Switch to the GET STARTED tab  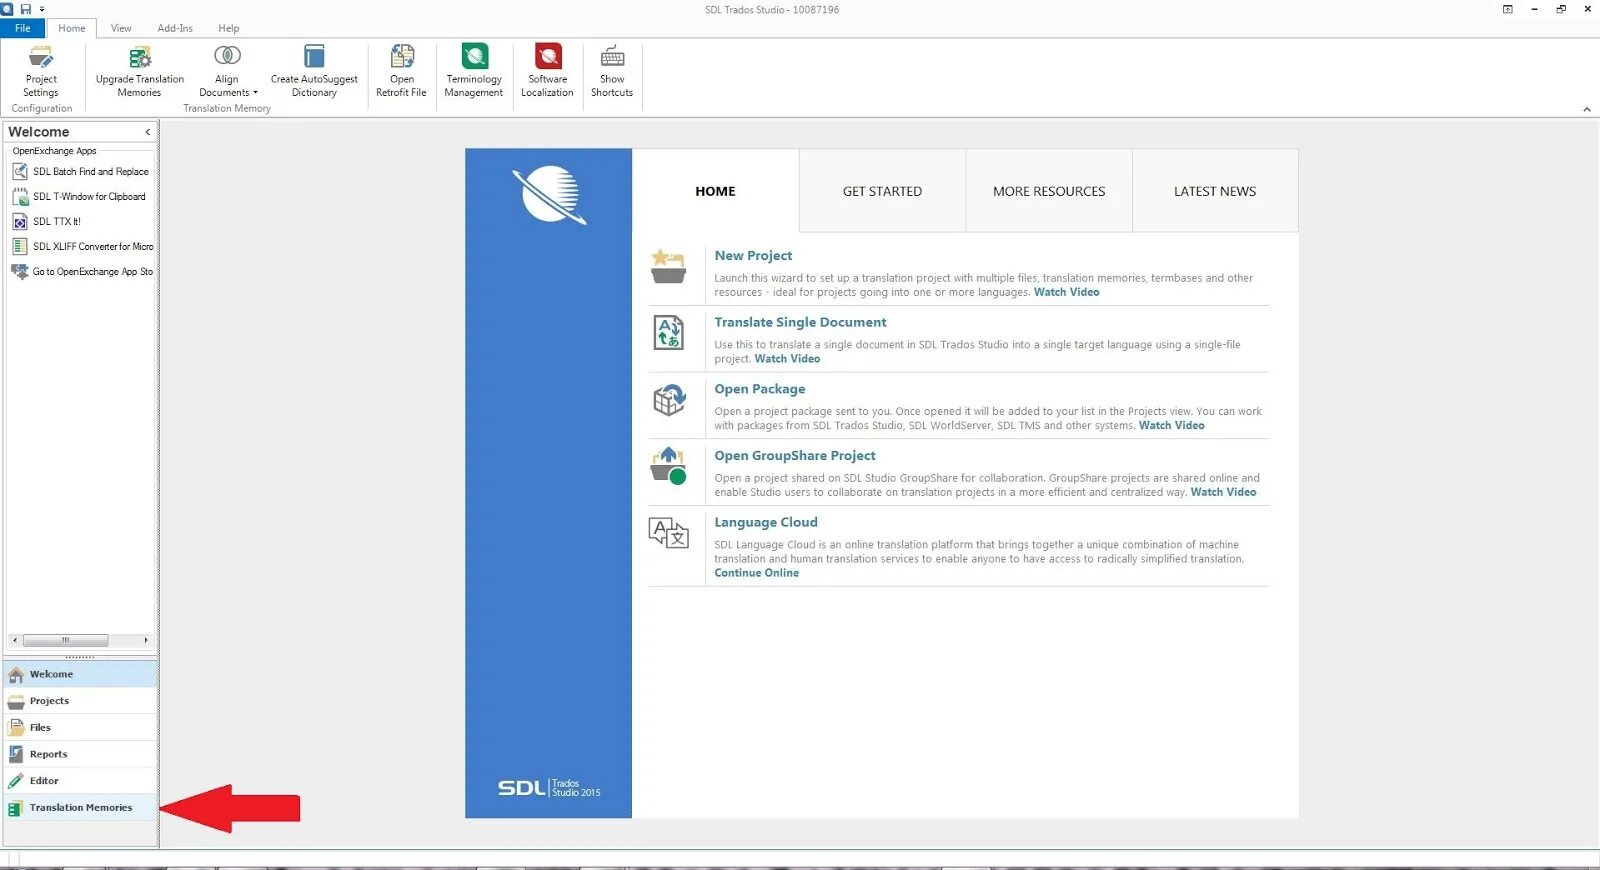pos(882,191)
